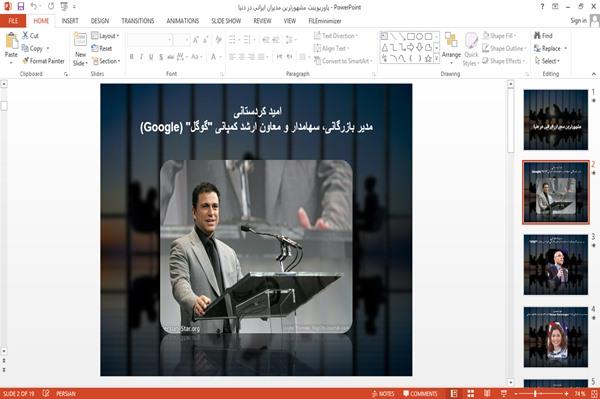Click the spell check status icon

point(46,394)
